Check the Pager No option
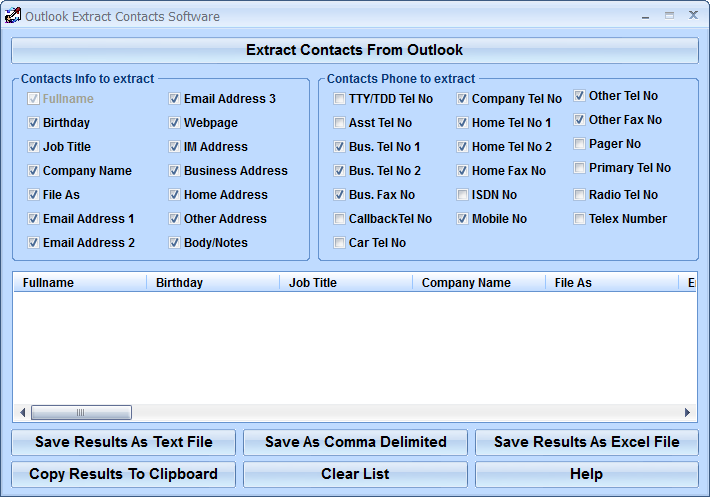 (580, 144)
